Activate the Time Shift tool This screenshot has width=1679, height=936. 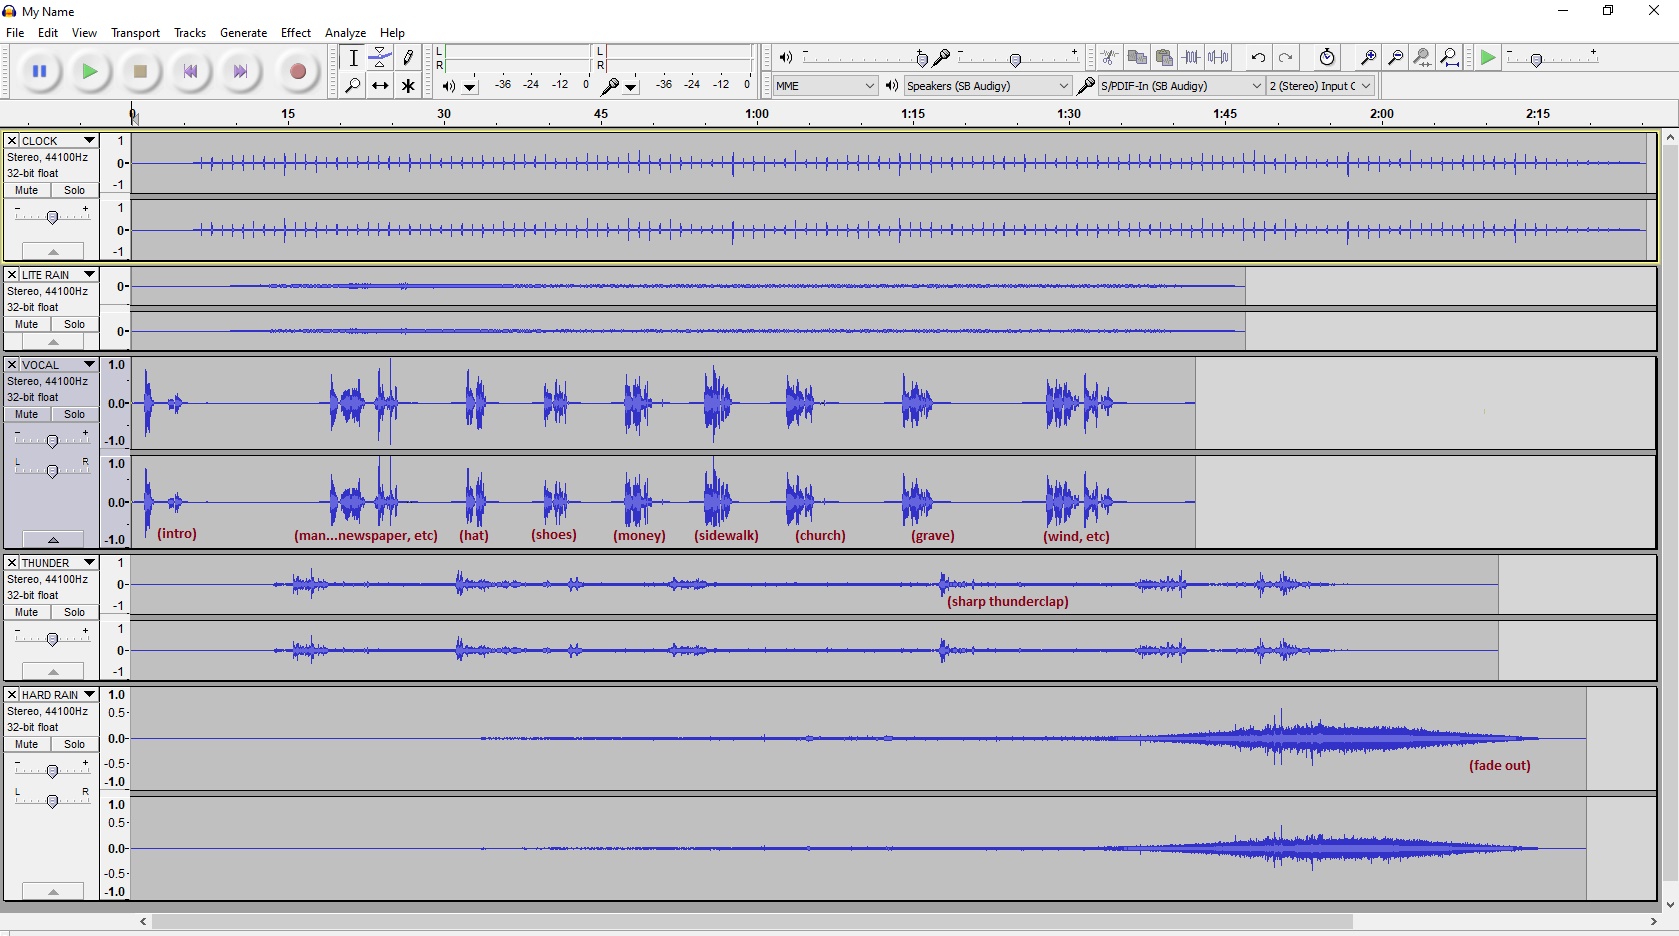pos(380,87)
